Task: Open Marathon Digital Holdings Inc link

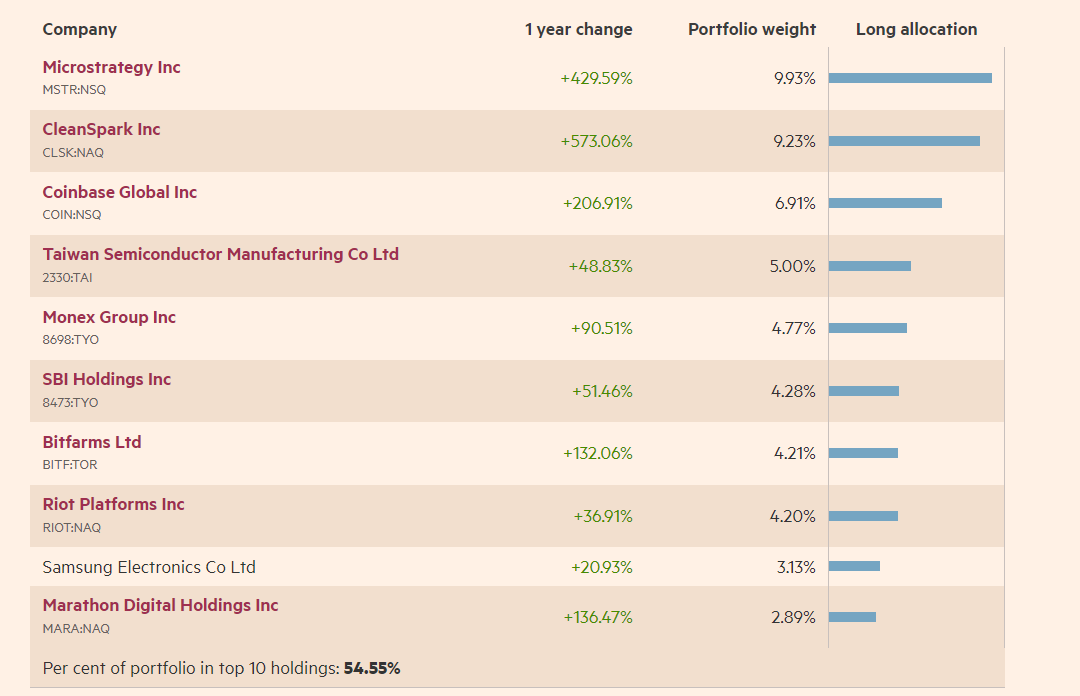Action: click(x=160, y=606)
